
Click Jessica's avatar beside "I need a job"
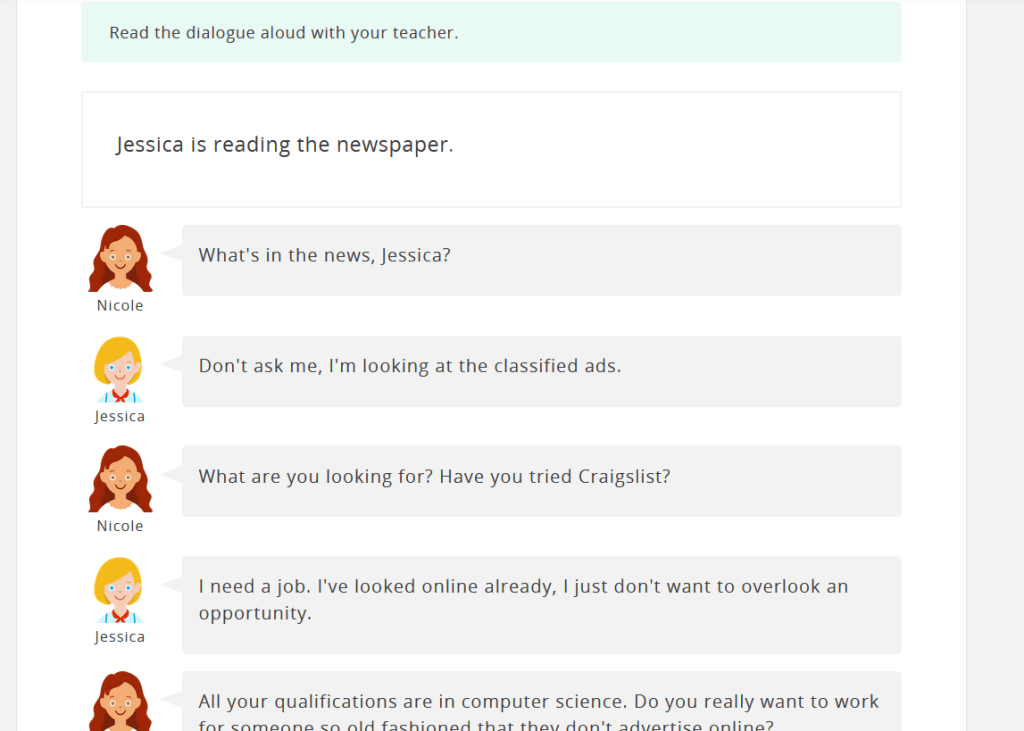(x=119, y=589)
